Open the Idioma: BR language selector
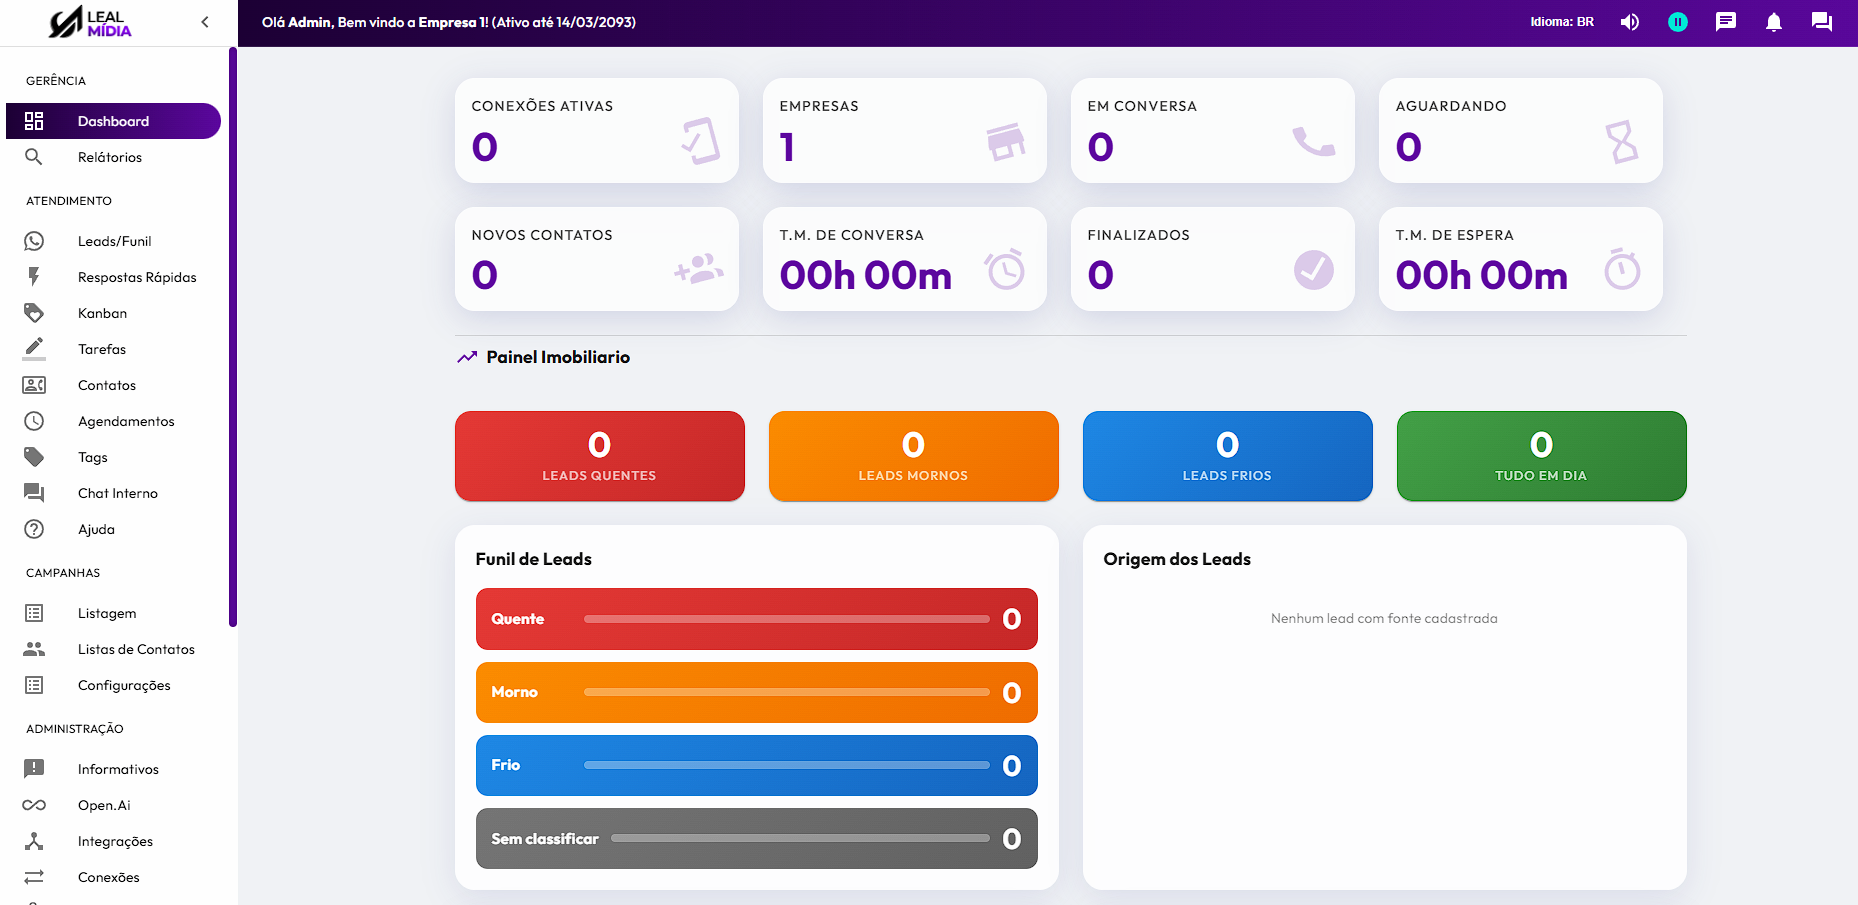Screen dimensions: 1858x905 tap(1561, 22)
